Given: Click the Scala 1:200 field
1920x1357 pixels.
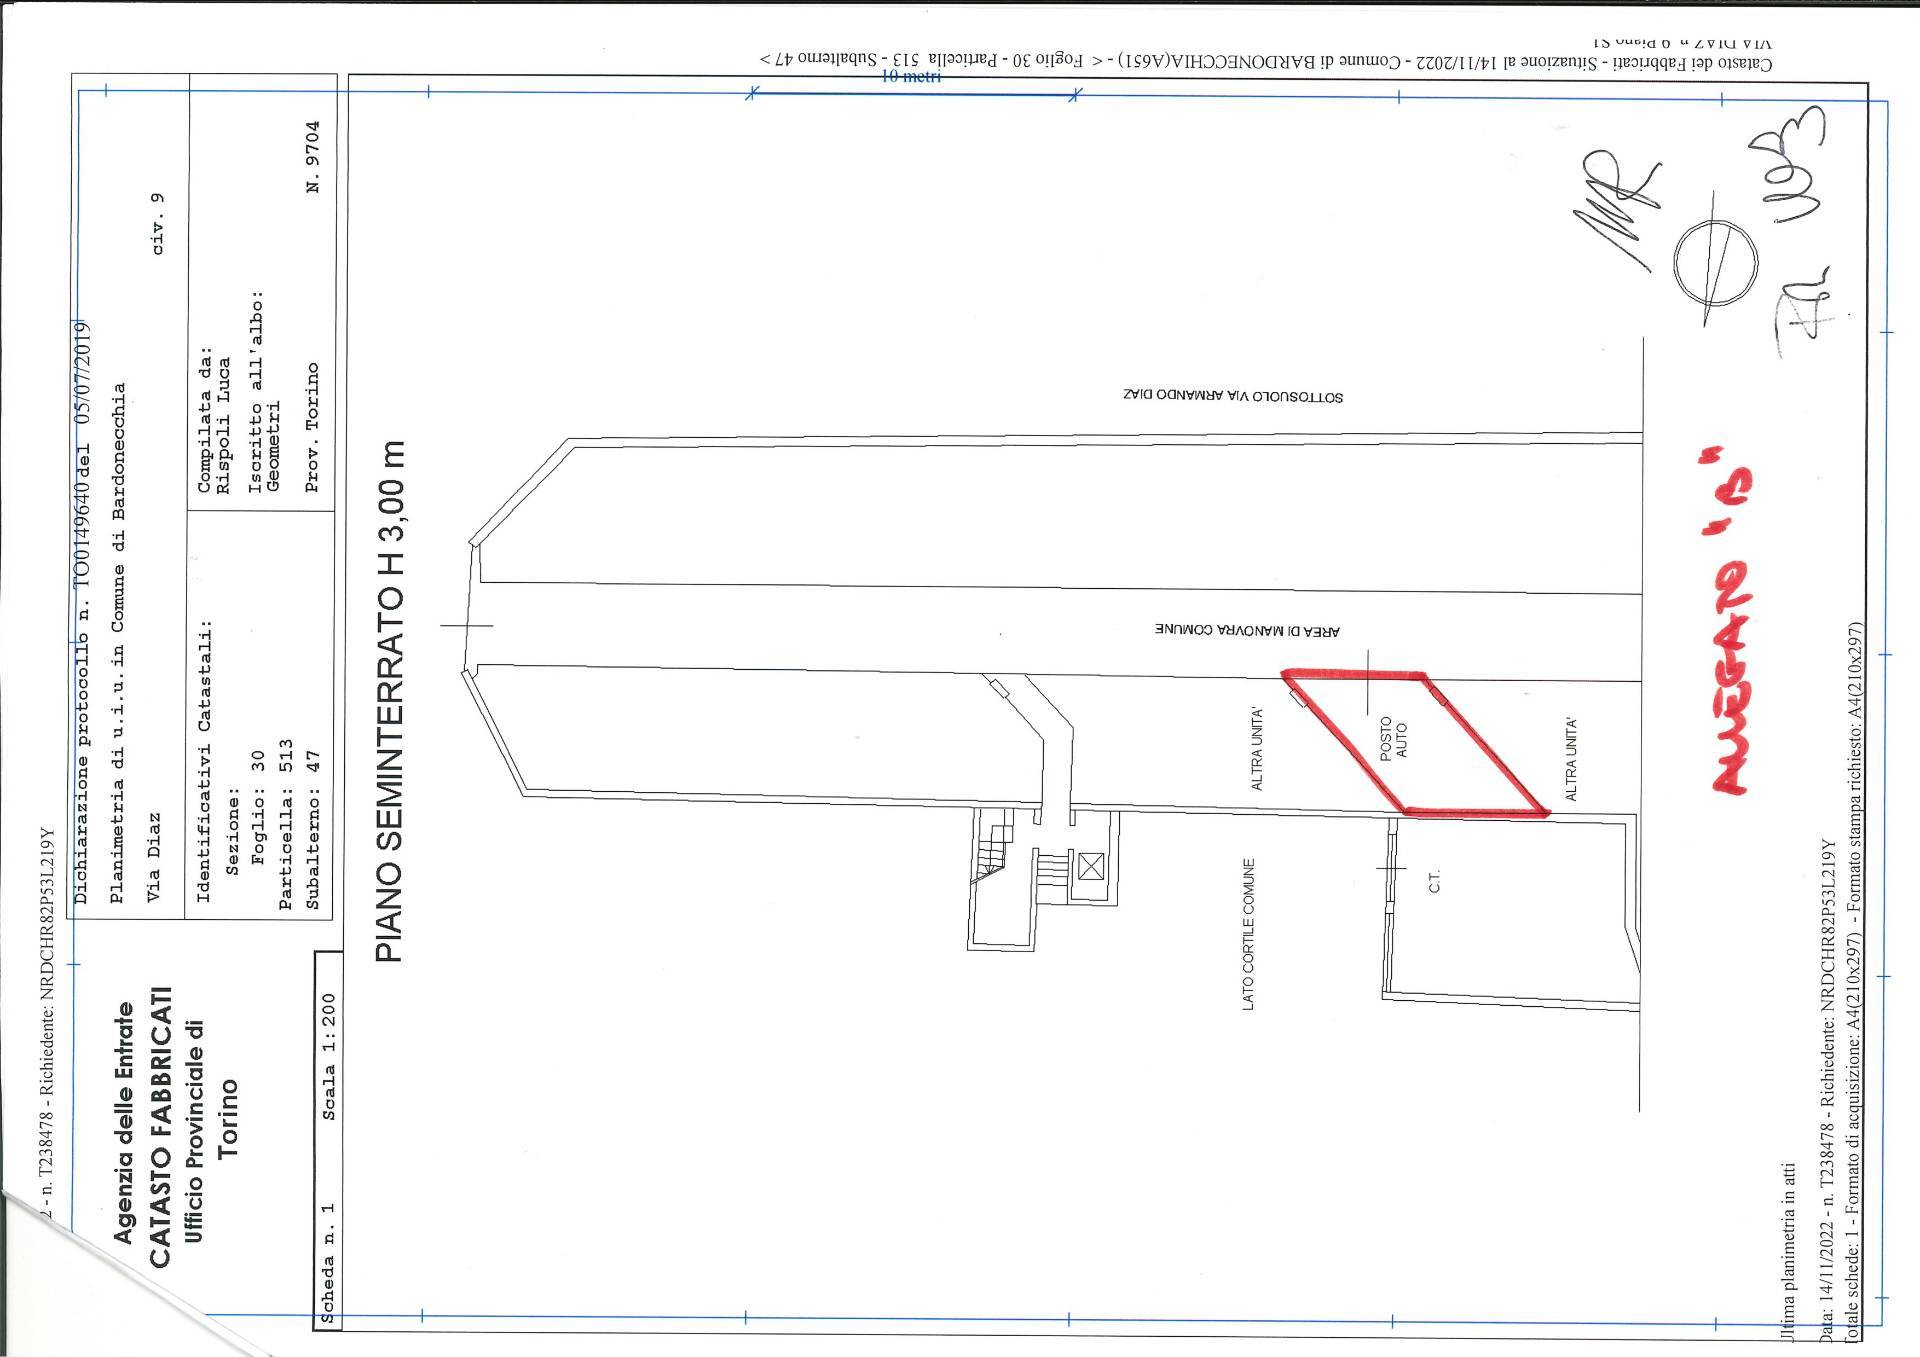Looking at the screenshot, I should coord(329,1056).
